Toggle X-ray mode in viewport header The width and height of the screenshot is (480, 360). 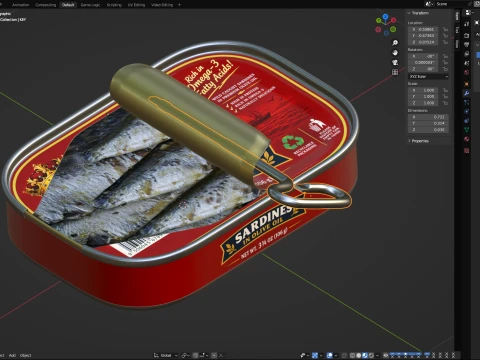[345, 355]
